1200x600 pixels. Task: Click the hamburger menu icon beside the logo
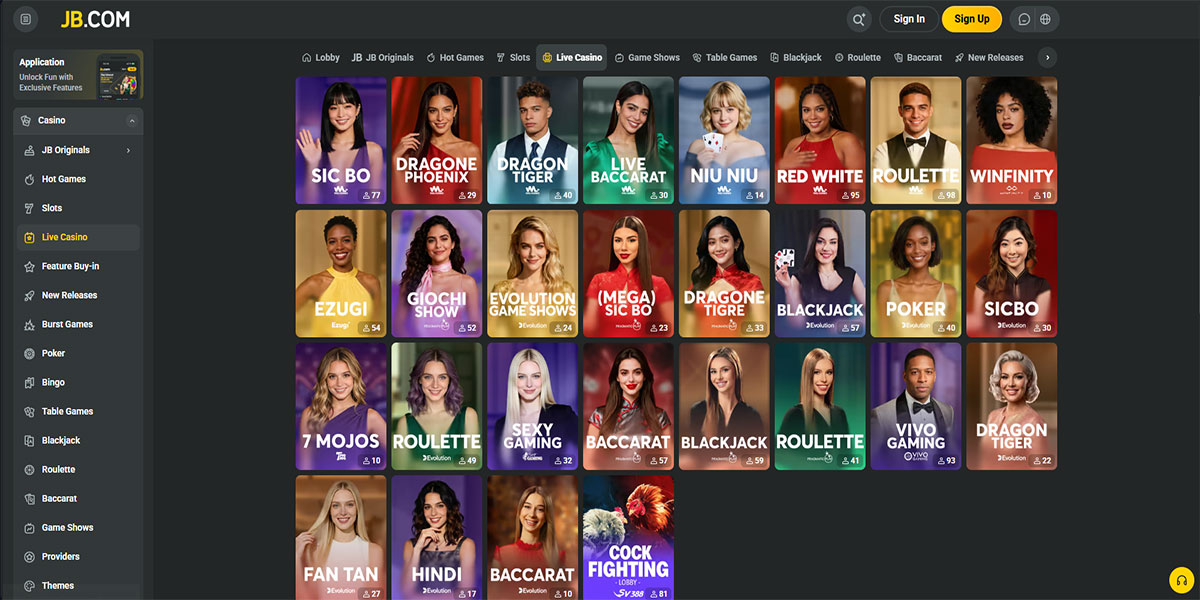tap(25, 19)
